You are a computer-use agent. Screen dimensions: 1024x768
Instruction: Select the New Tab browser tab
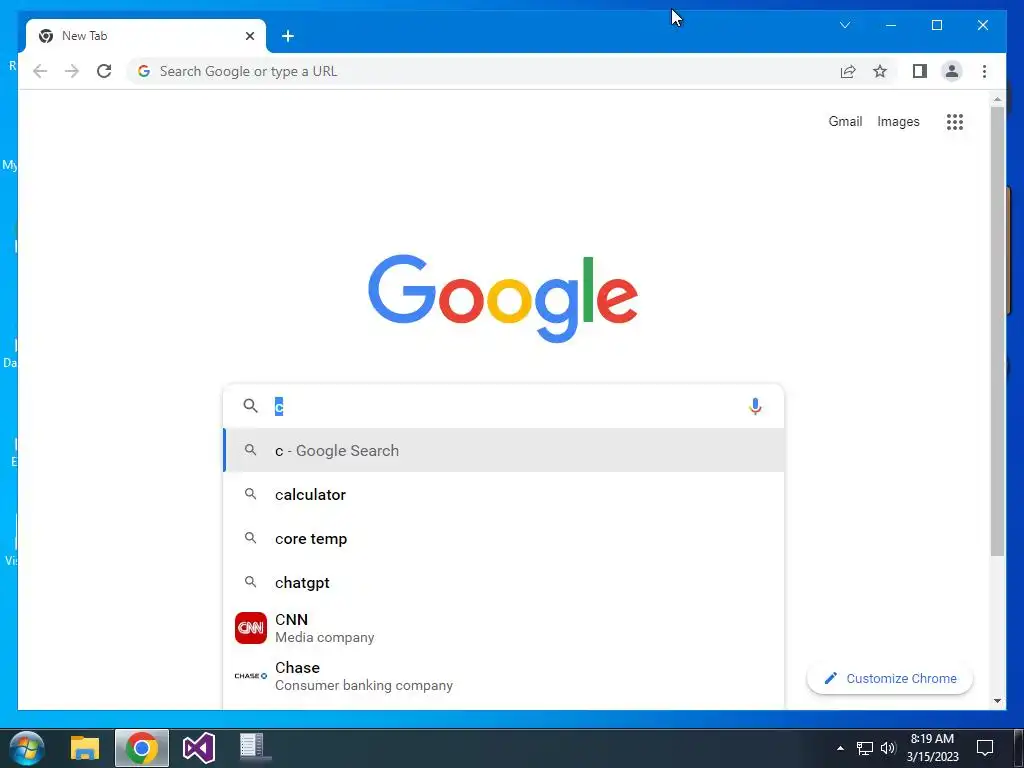pyautogui.click(x=146, y=36)
